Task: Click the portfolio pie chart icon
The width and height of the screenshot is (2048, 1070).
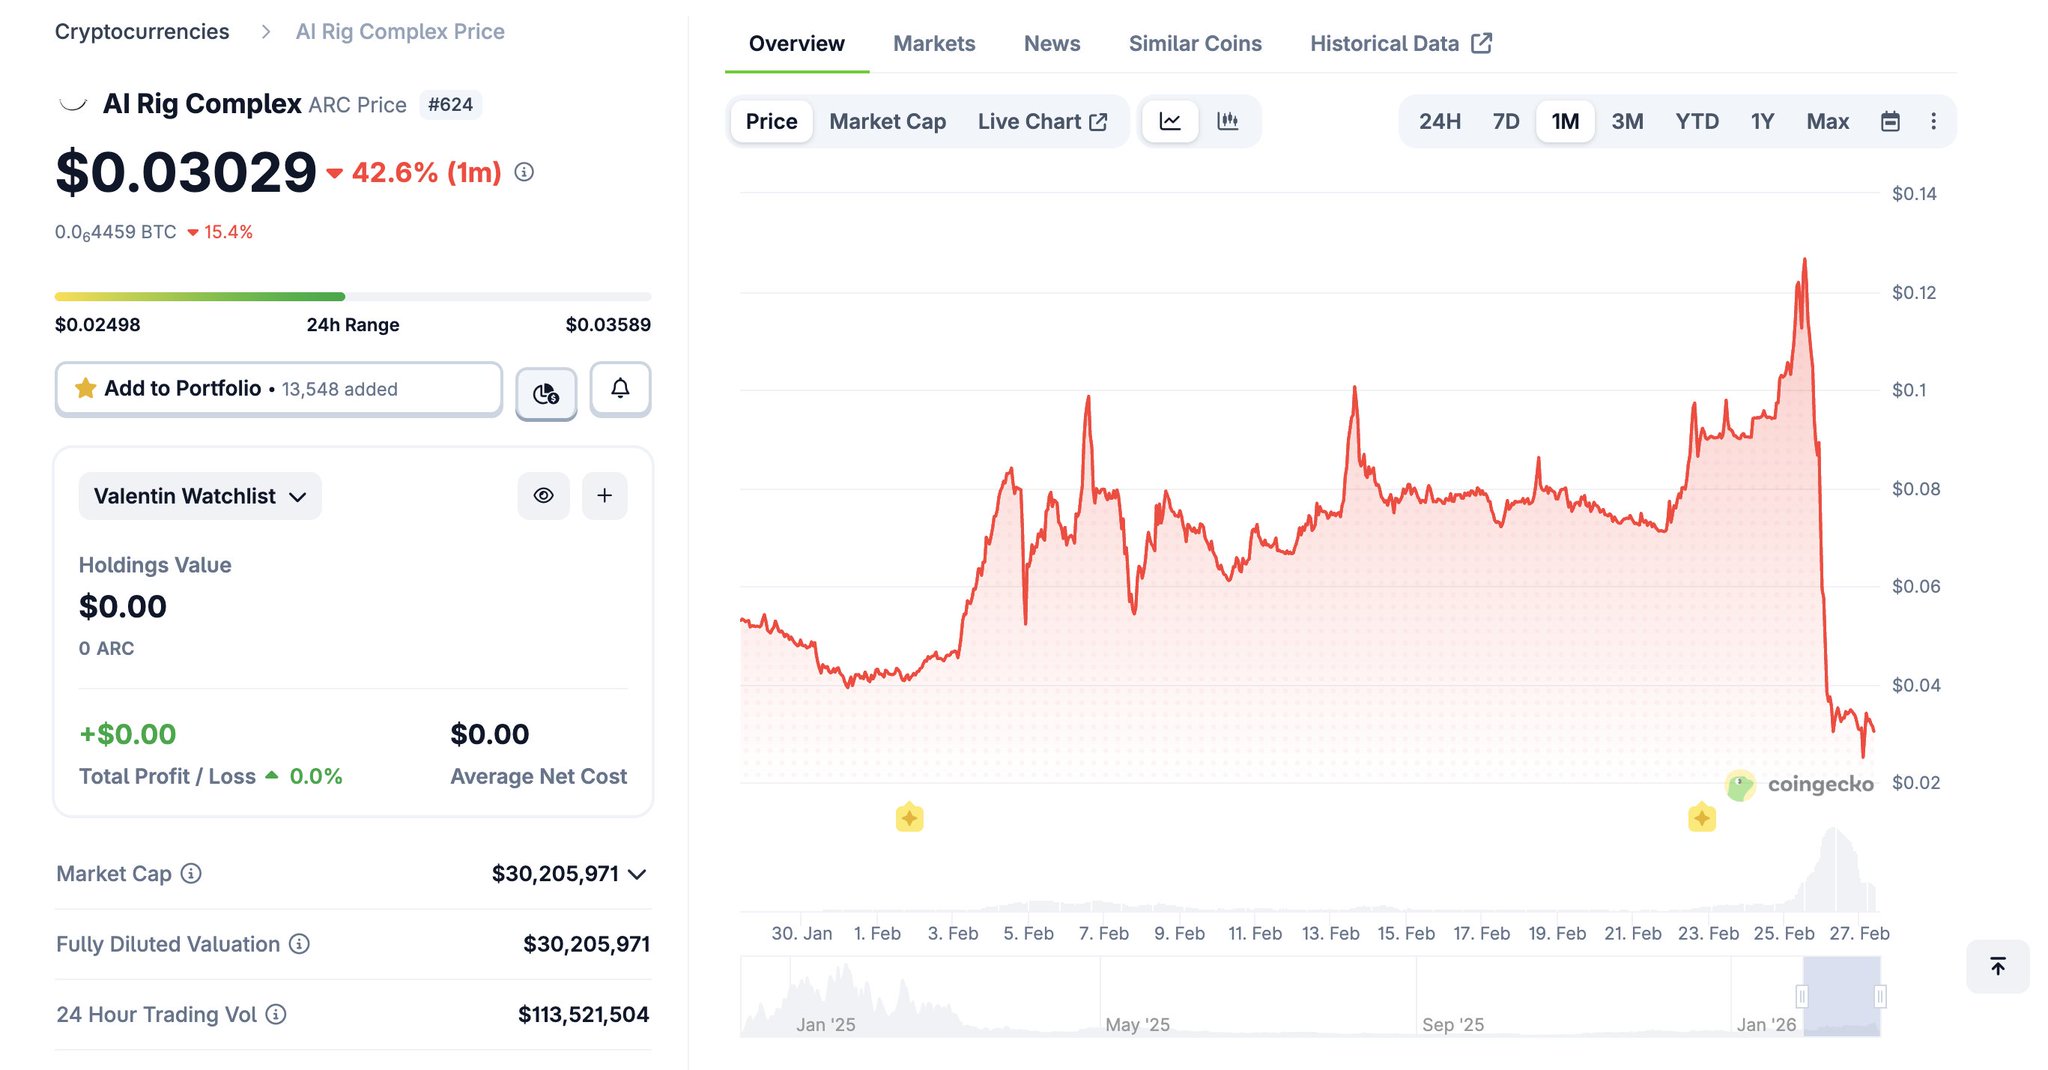Action: coord(546,393)
